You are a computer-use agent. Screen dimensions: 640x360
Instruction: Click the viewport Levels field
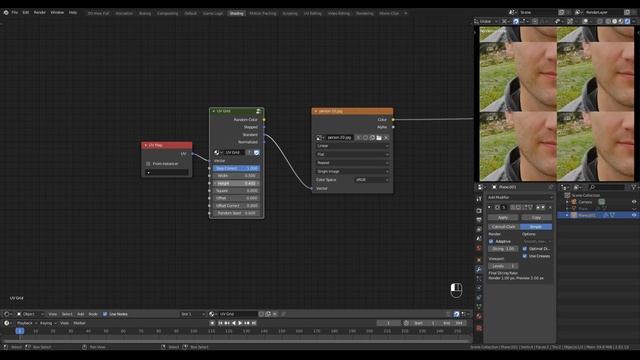[503, 266]
